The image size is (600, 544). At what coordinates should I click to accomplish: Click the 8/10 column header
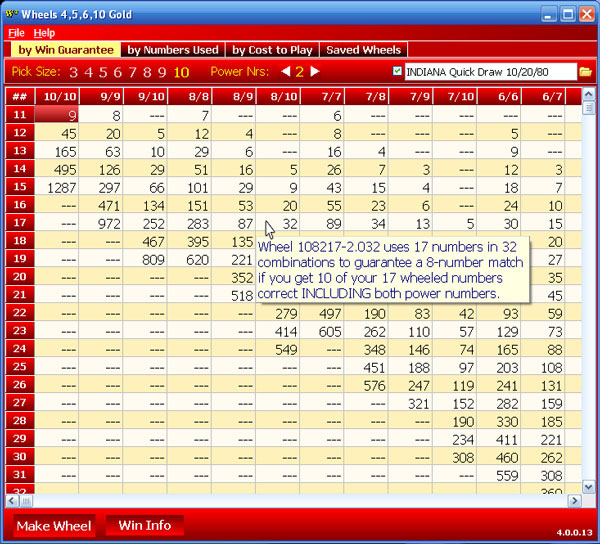point(278,96)
